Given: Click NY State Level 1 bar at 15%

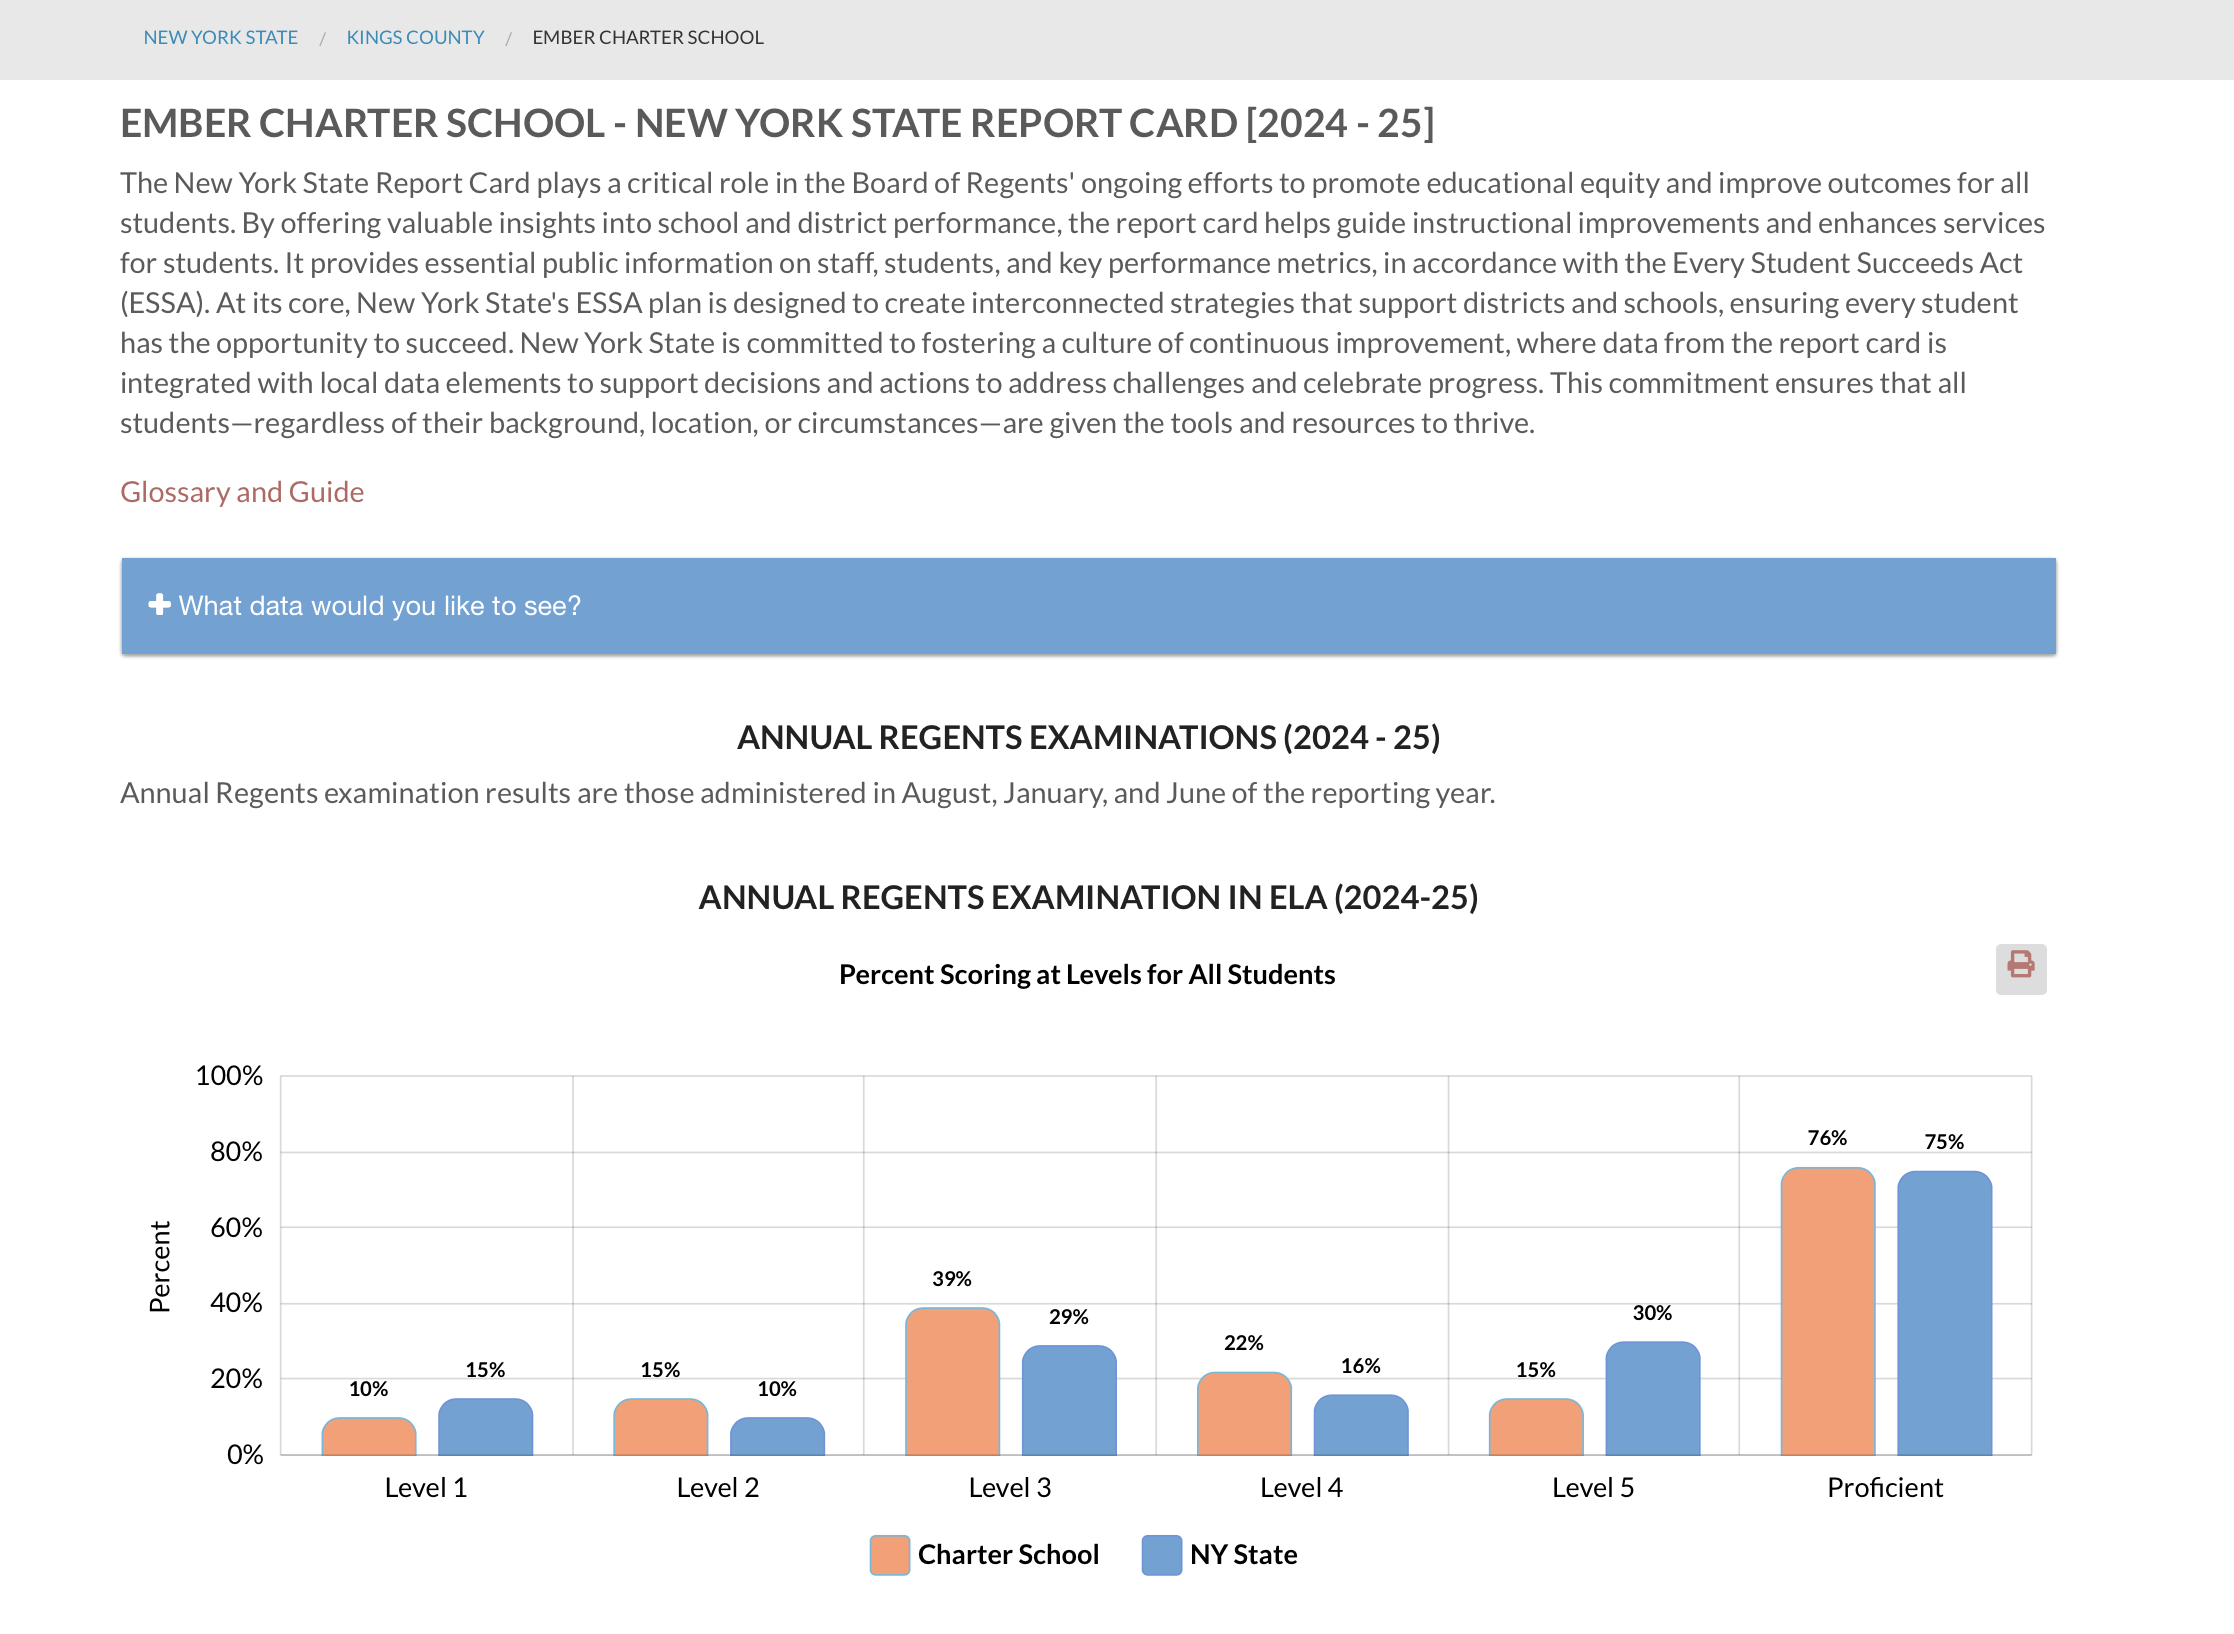Looking at the screenshot, I should [x=485, y=1427].
